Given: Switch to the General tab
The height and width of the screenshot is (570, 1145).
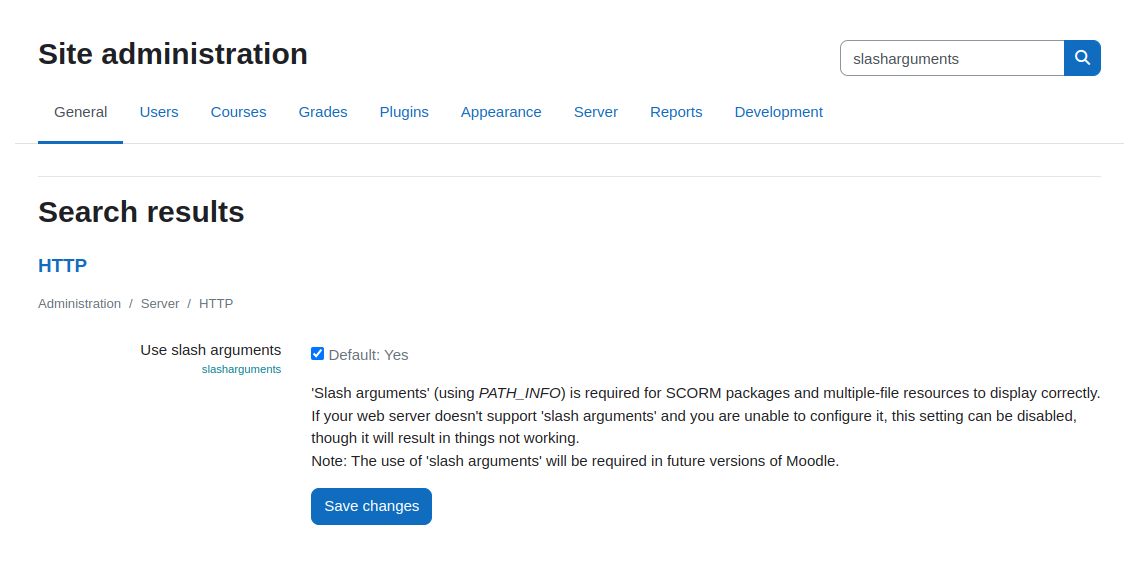Looking at the screenshot, I should point(80,112).
